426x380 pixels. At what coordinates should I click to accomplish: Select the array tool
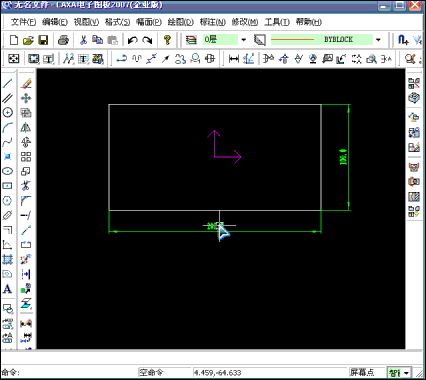26,157
